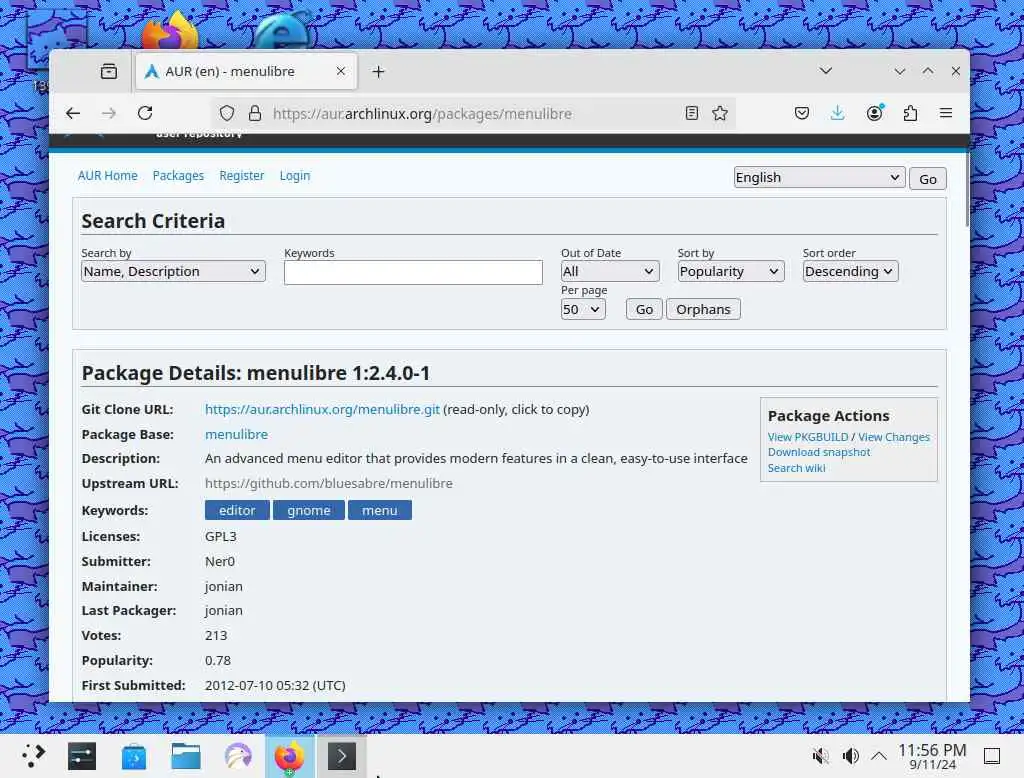This screenshot has height=778, width=1024.
Task: Open Discover software store in taskbar
Action: point(134,756)
